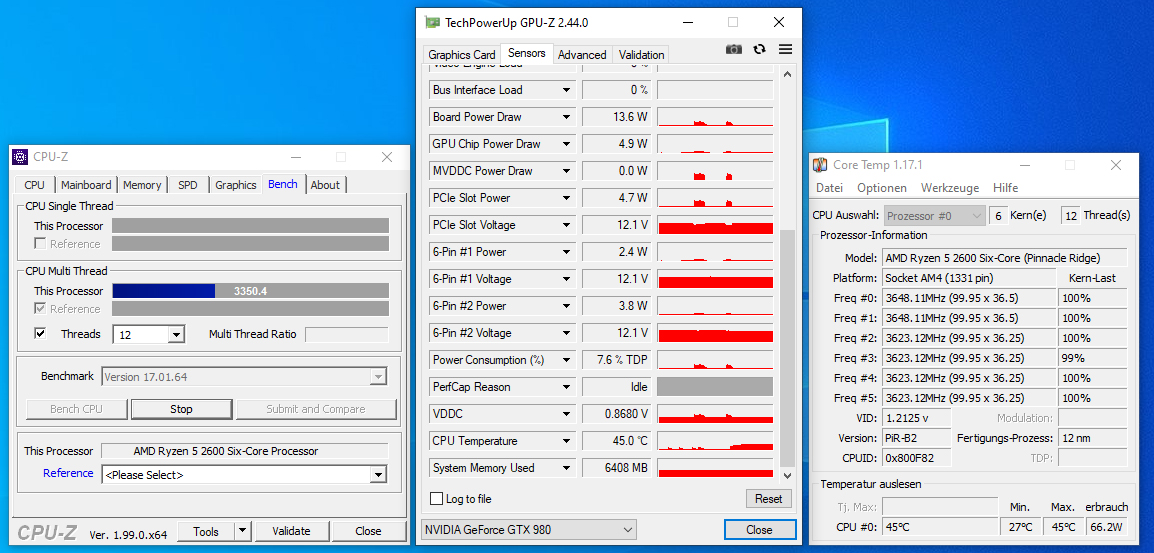Click the GPU-Z sensors scrollbar thumb
This screenshot has width=1154, height=553.
point(787,346)
